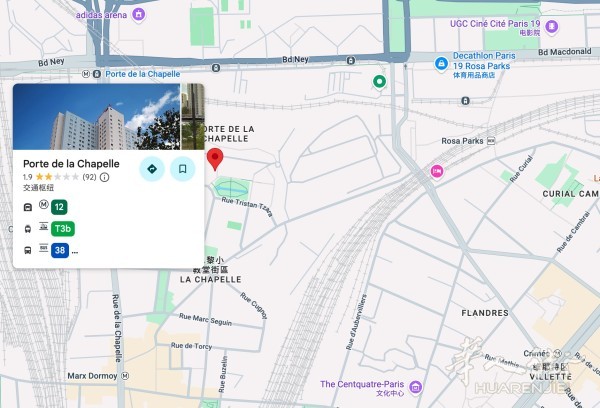Click the metro line 12 badge

(x=59, y=207)
